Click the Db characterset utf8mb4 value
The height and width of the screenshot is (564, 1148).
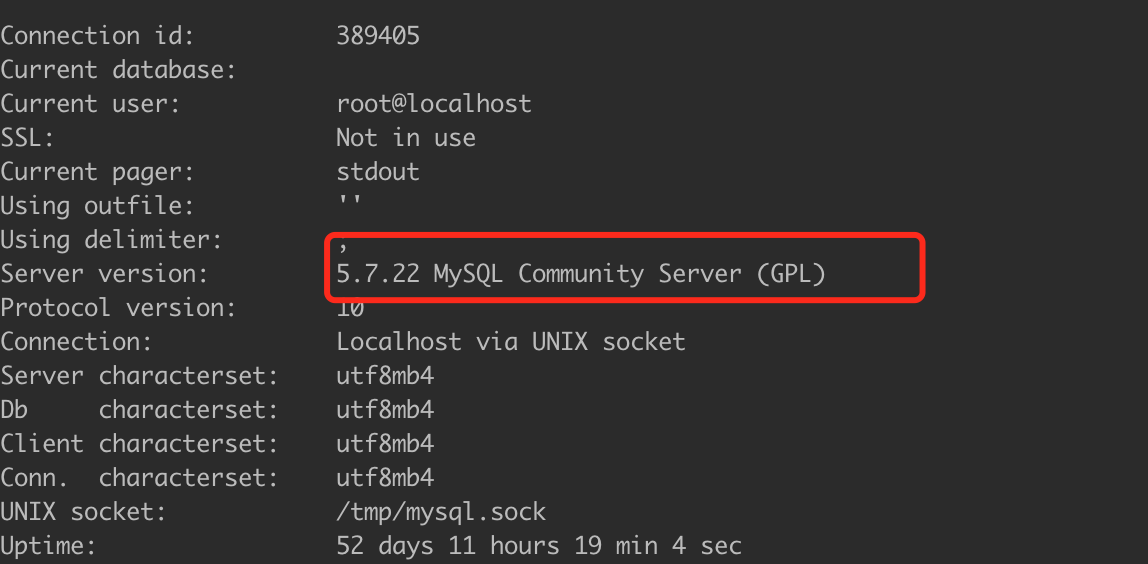[x=385, y=410]
